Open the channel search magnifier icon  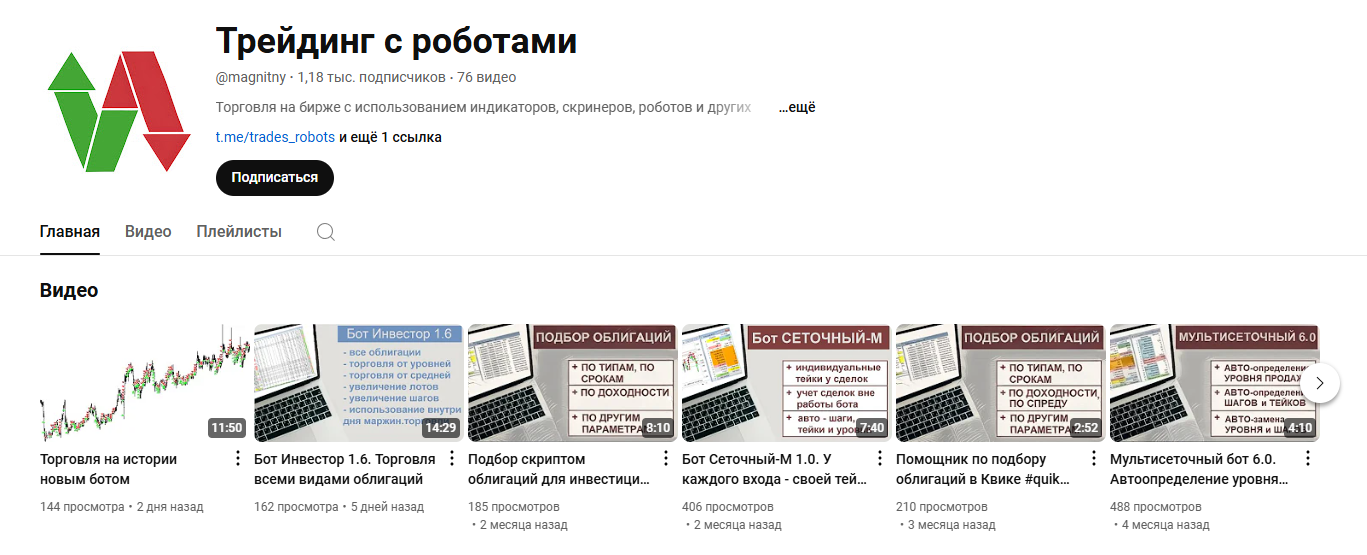click(x=325, y=232)
